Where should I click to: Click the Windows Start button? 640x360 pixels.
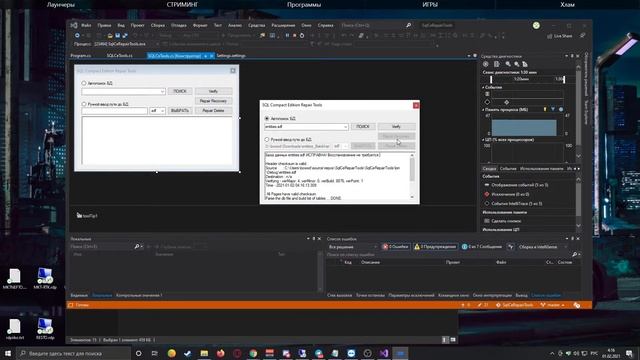pyautogui.click(x=8, y=353)
